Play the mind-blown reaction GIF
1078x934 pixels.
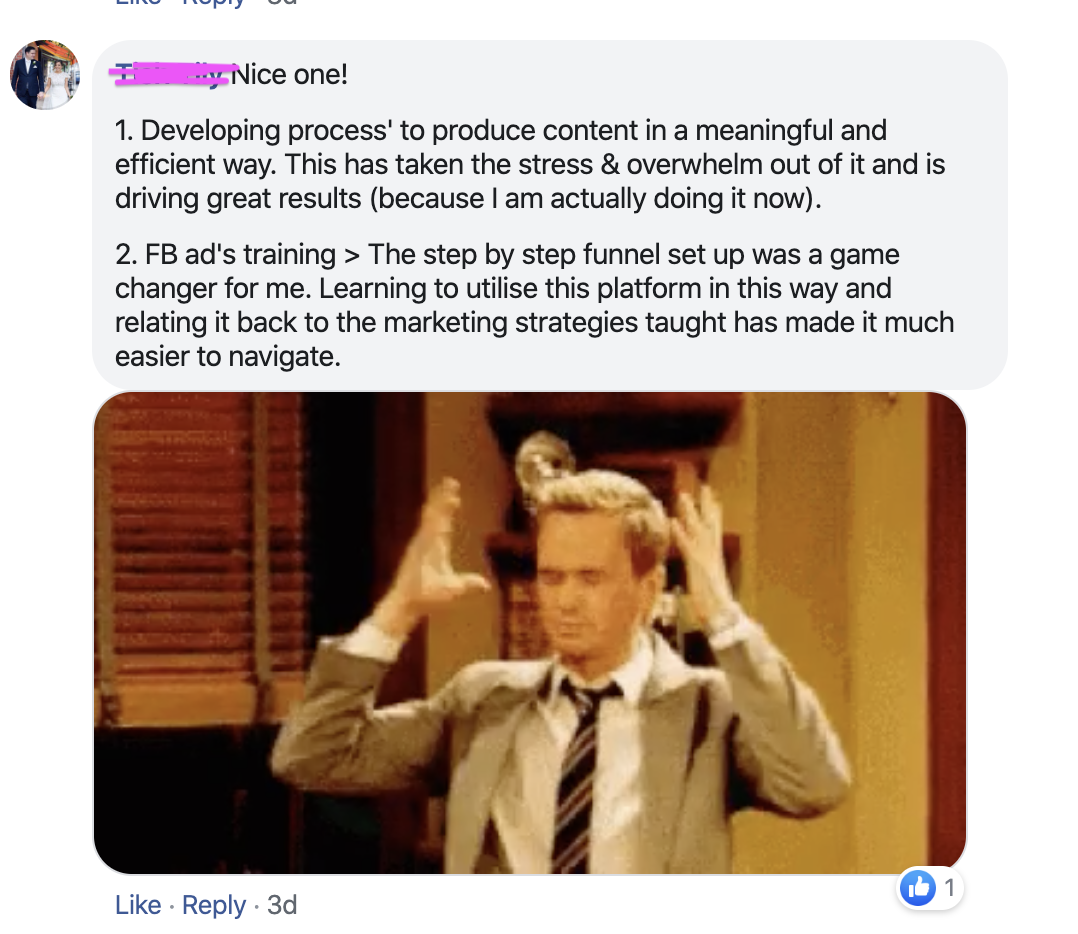point(529,633)
